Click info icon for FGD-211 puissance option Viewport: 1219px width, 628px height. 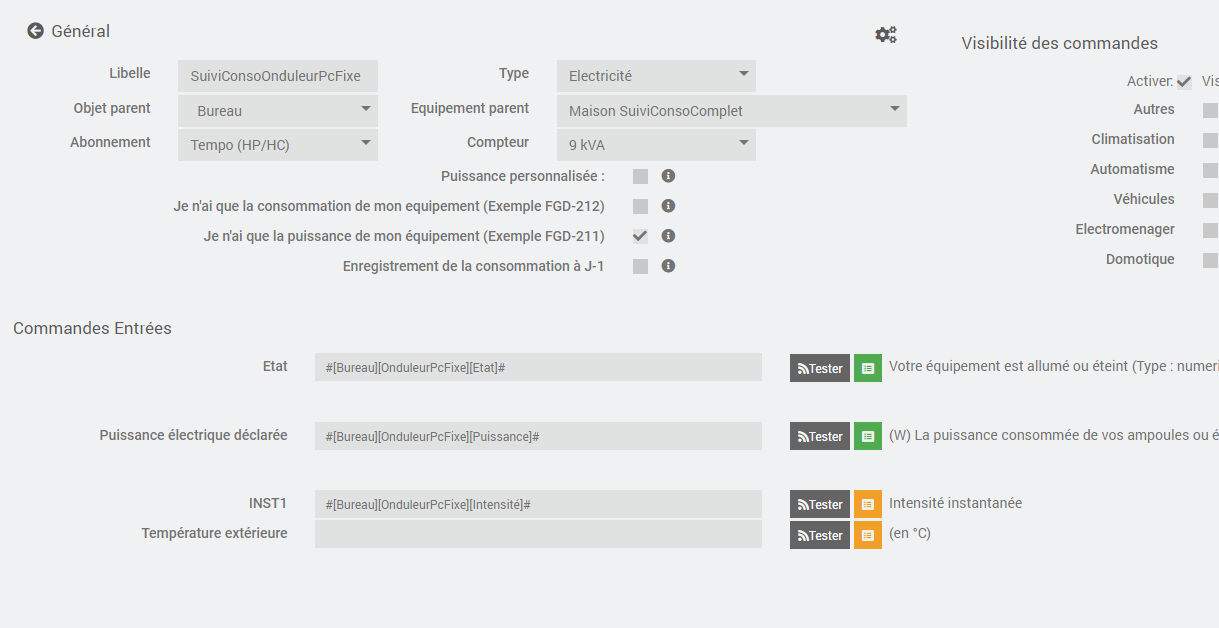(669, 236)
